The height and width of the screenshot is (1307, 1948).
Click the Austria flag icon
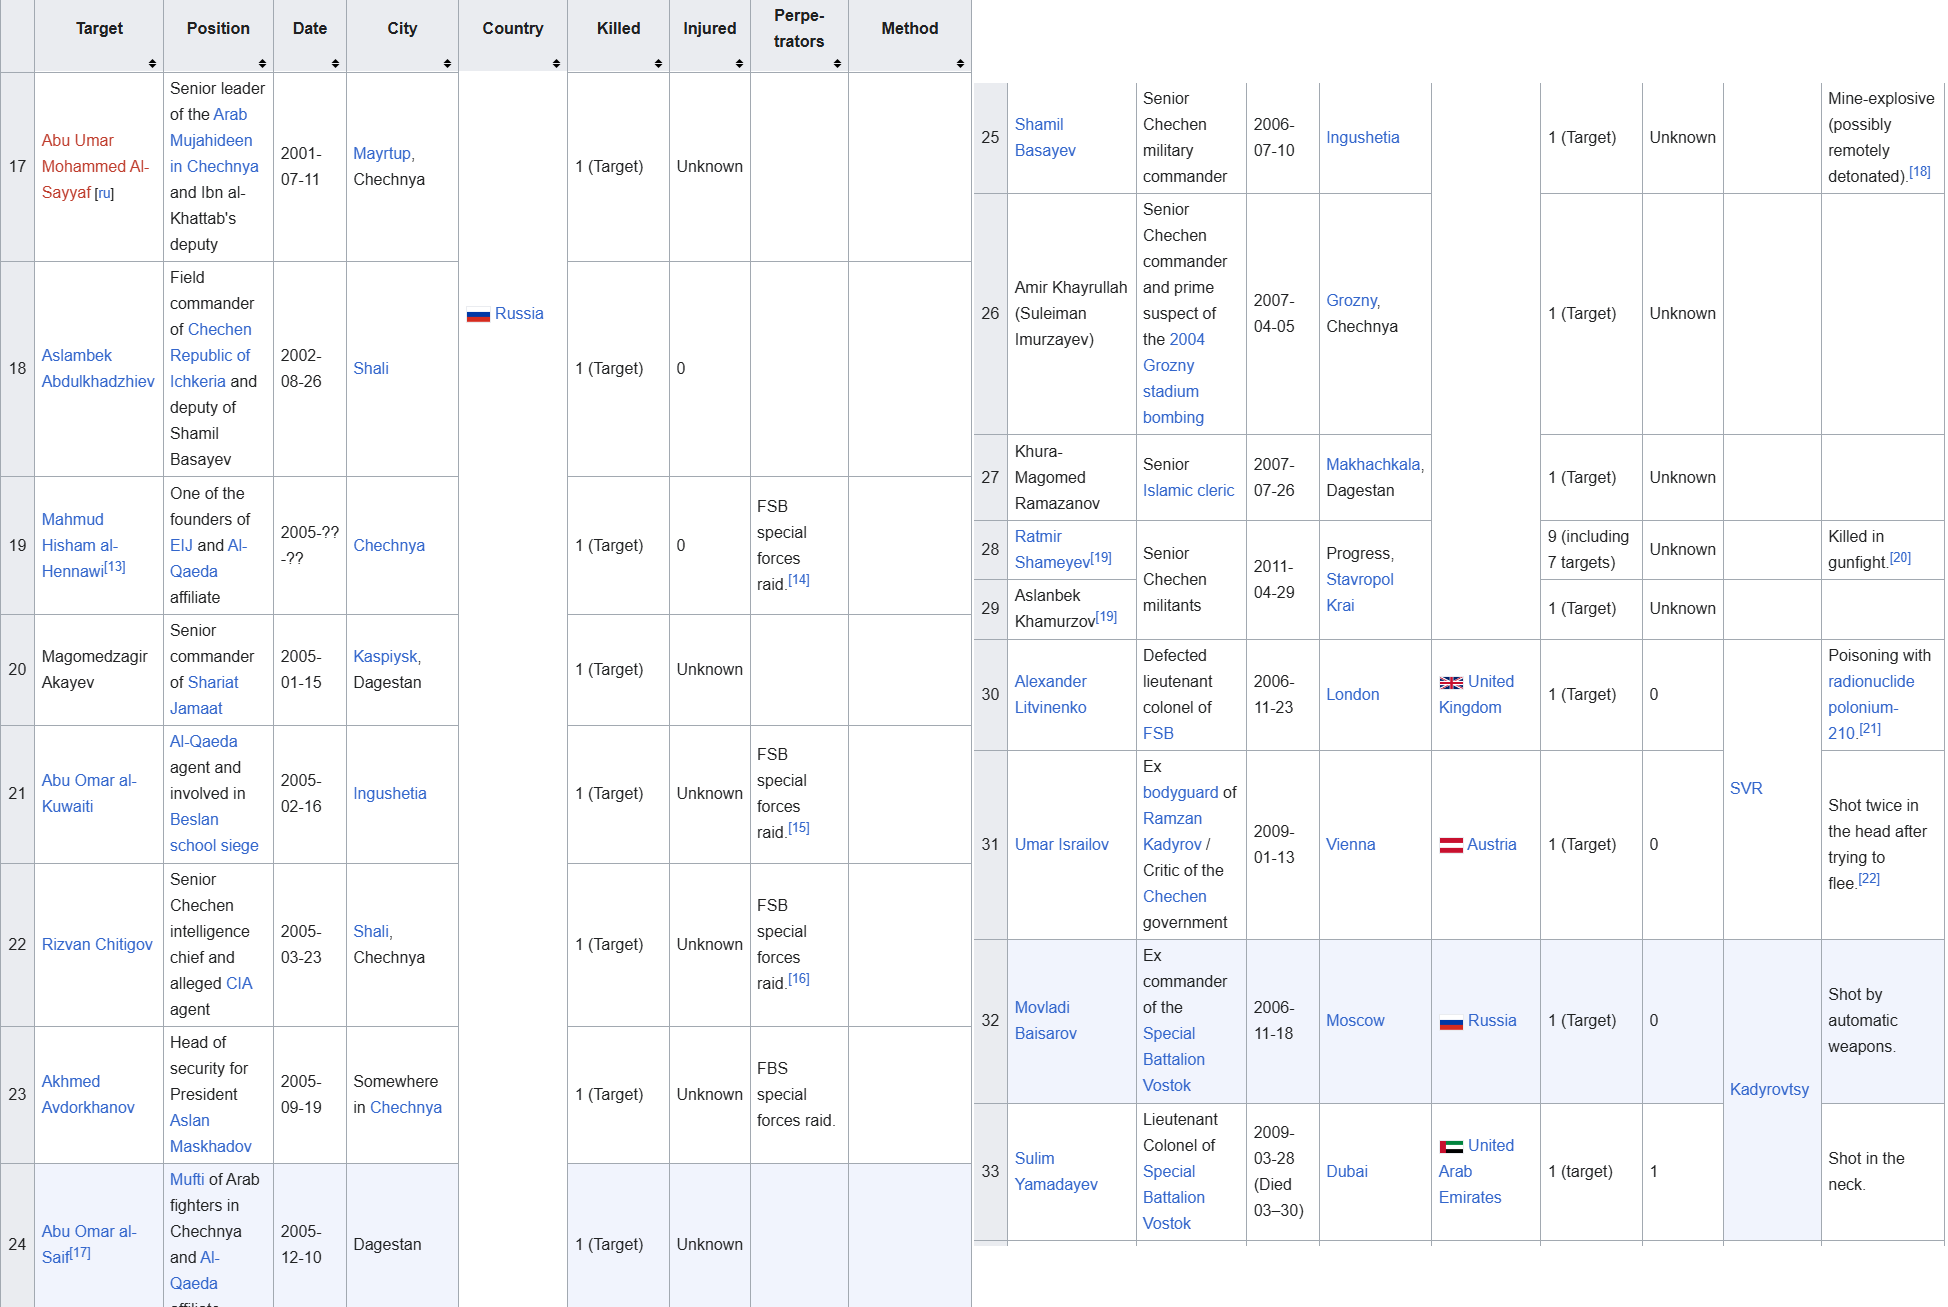[x=1451, y=845]
